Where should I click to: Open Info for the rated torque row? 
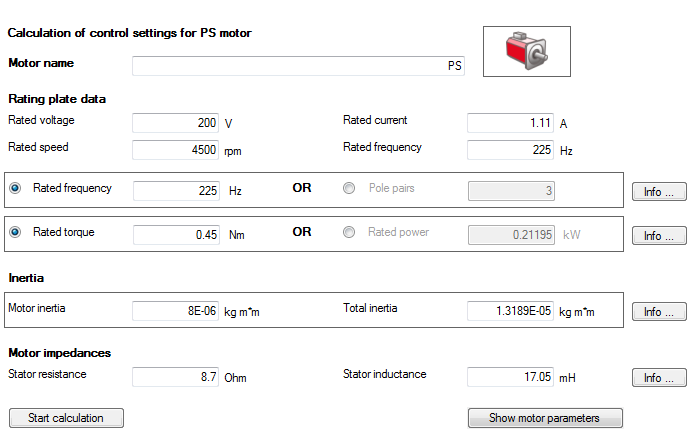[659, 236]
